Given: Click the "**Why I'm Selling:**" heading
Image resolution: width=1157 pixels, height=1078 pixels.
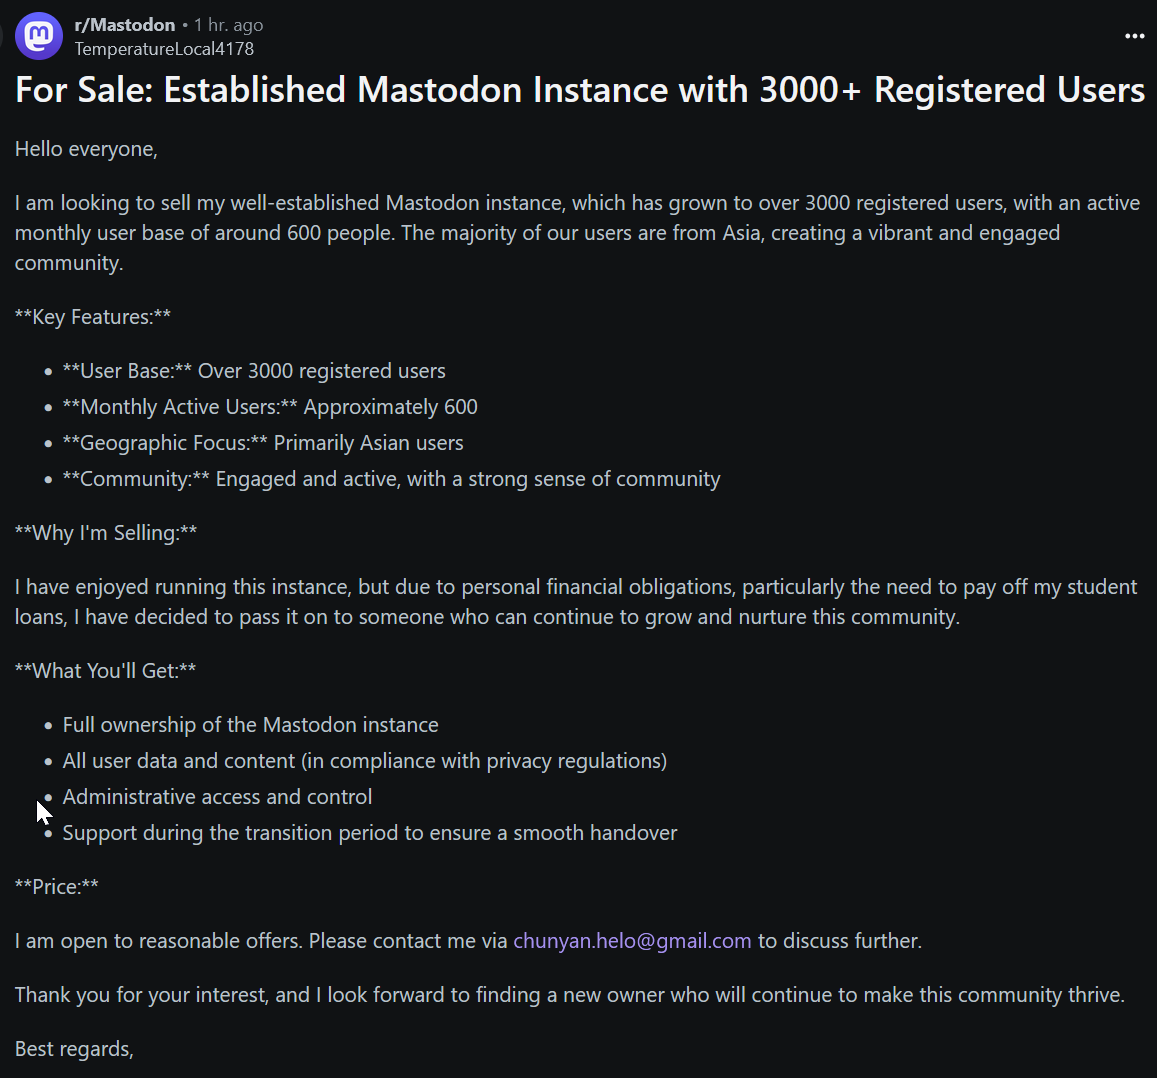Looking at the screenshot, I should pos(106,533).
